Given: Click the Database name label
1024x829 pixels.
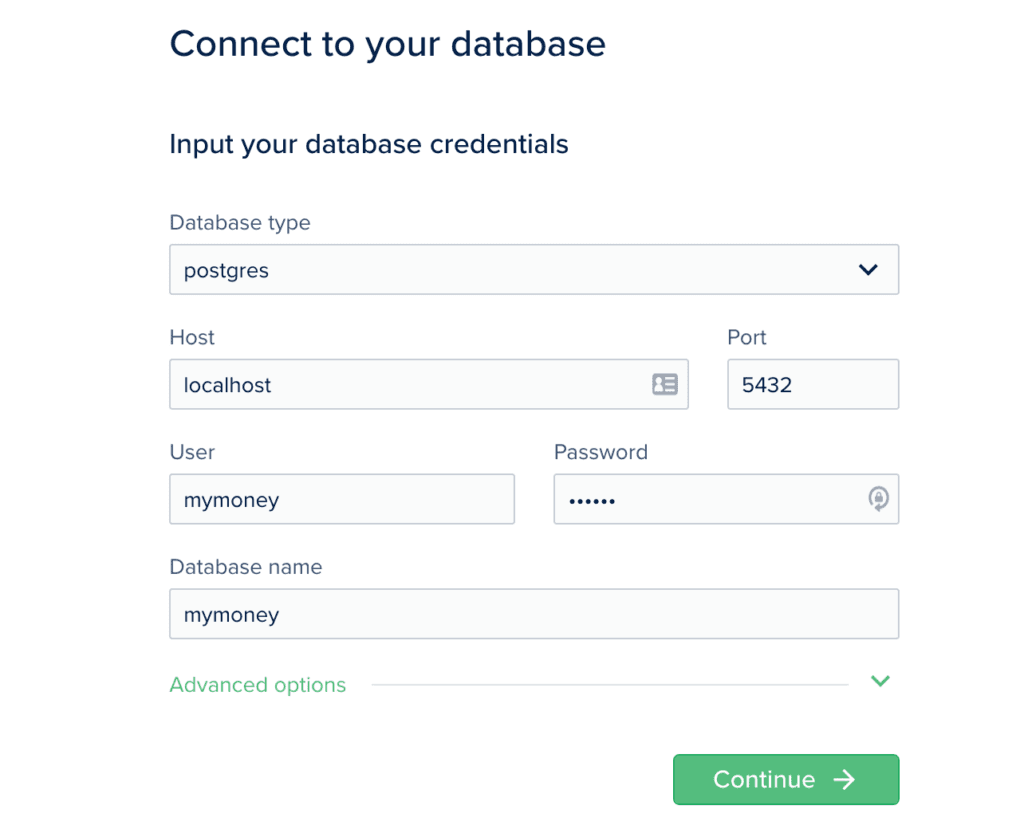Looking at the screenshot, I should (x=246, y=566).
